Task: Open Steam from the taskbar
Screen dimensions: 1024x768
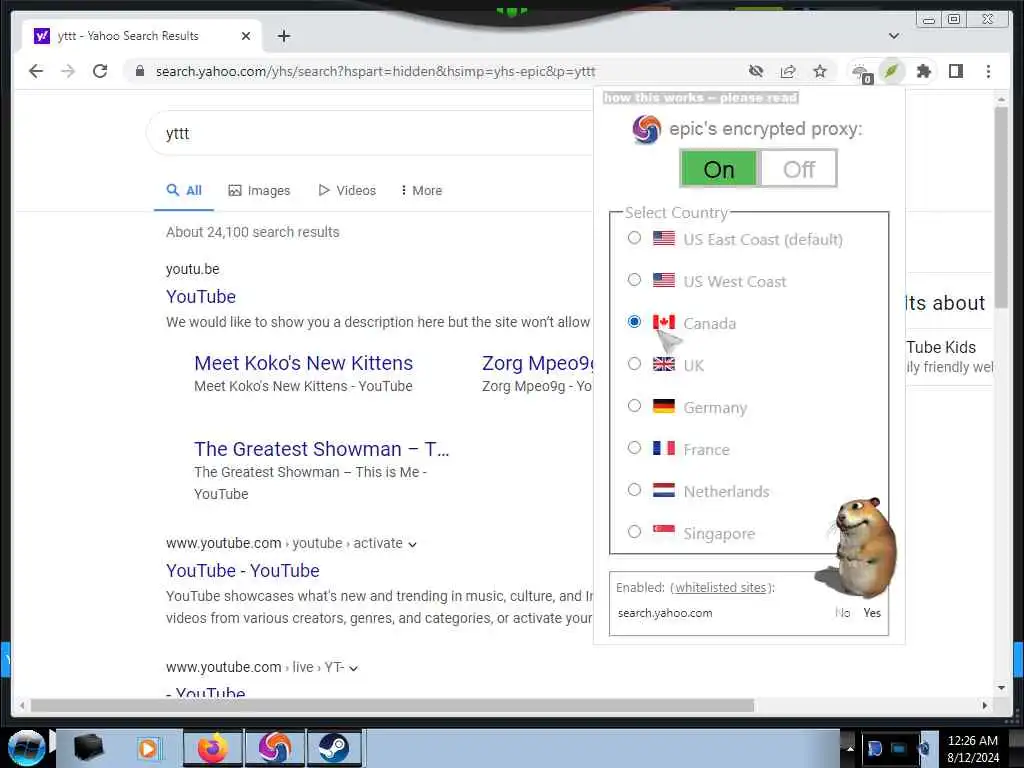Action: click(x=334, y=748)
